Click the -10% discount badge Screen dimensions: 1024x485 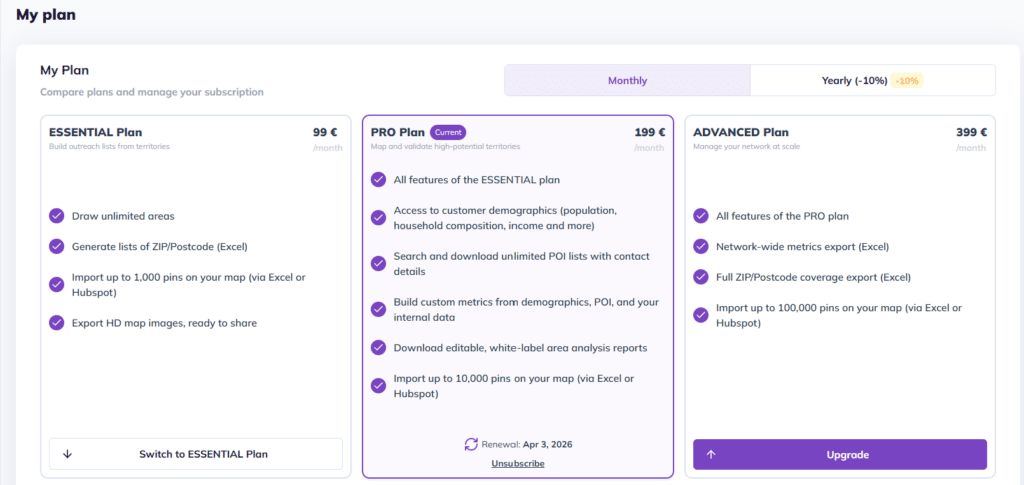[908, 81]
